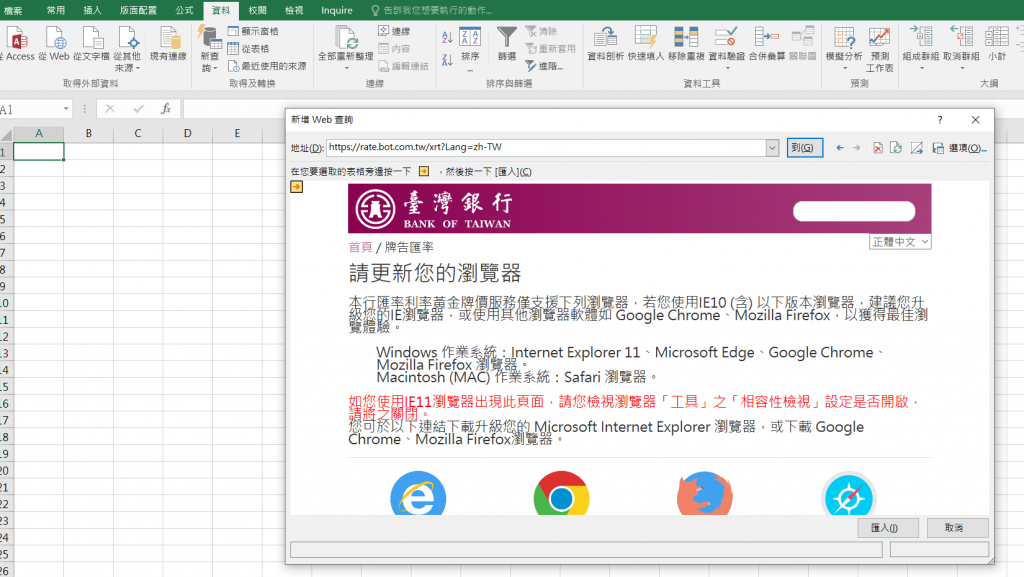1024x577 pixels.
Task: Select cell A1 in the worksheet
Action: (x=39, y=151)
